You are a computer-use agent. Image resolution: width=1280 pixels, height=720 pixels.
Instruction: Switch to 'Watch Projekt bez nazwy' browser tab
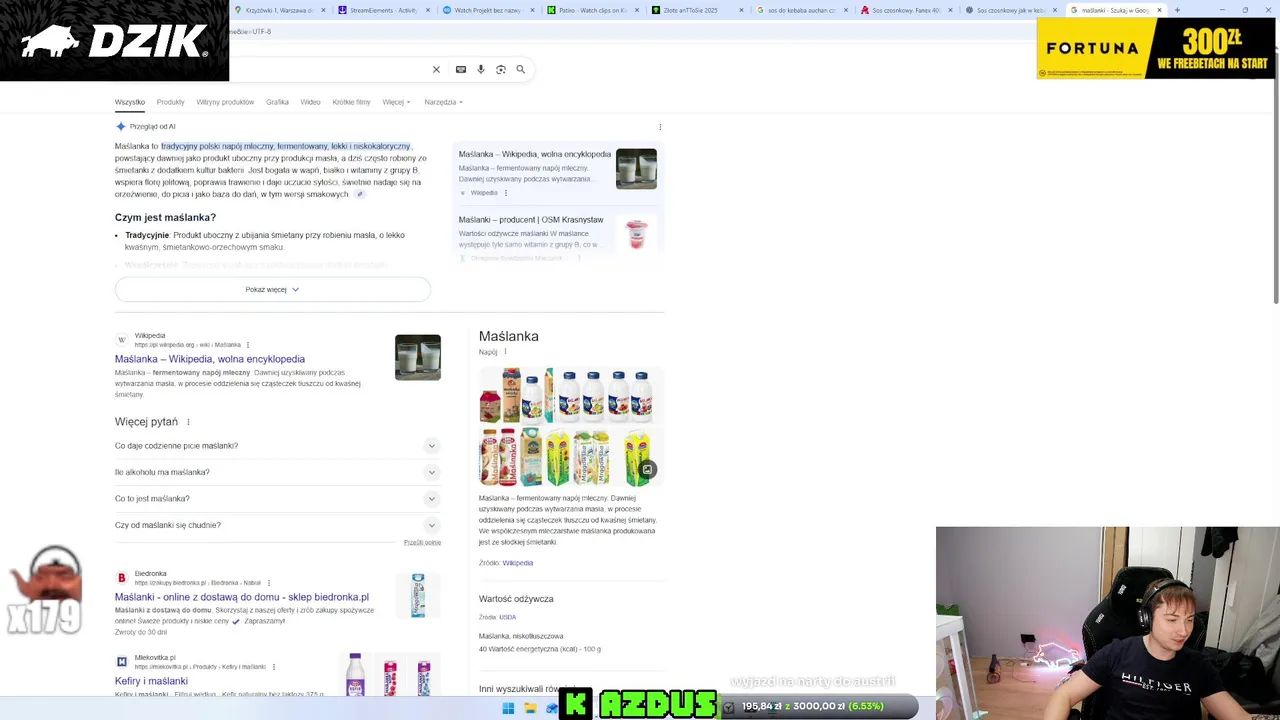(x=488, y=10)
